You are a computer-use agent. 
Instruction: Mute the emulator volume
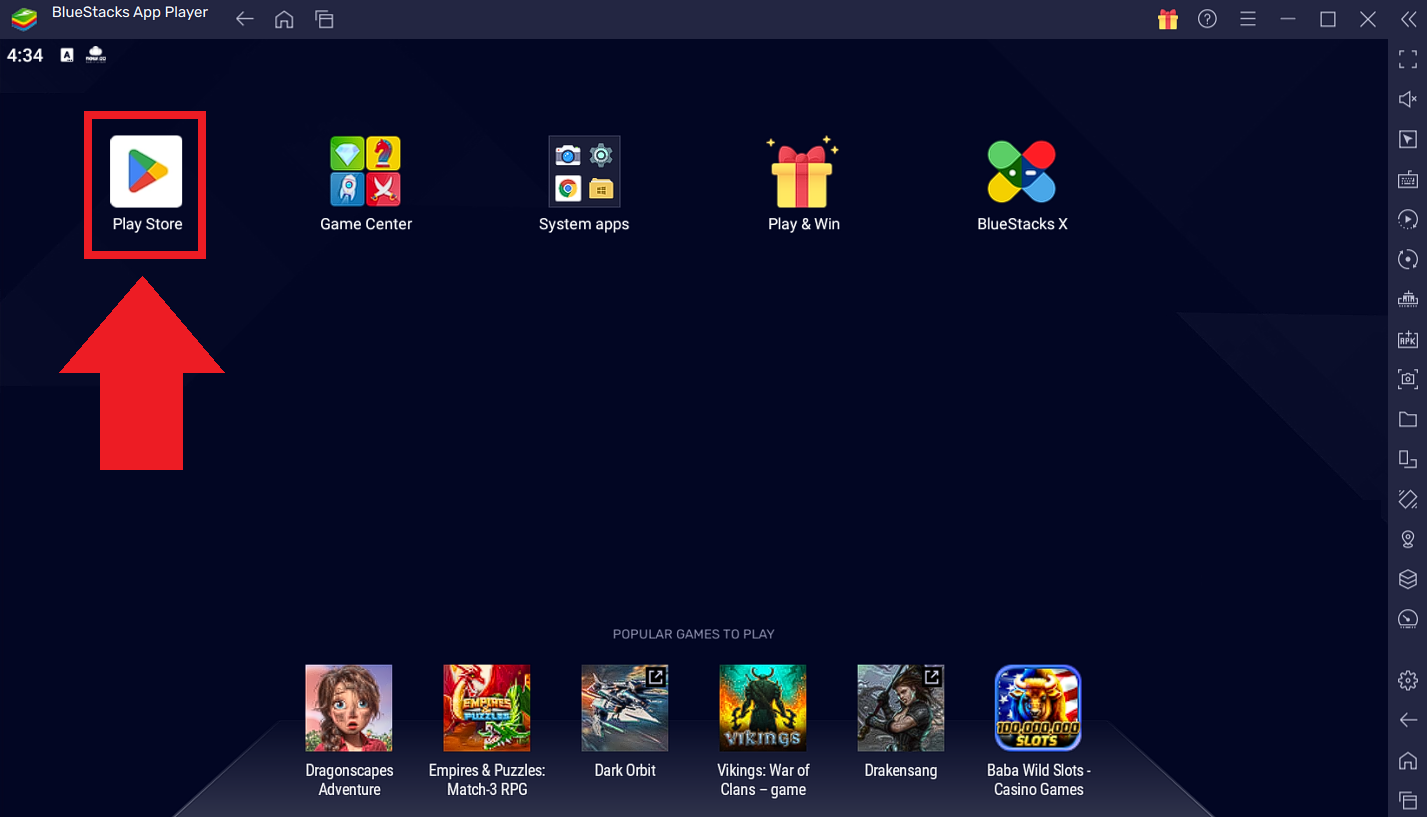1407,99
